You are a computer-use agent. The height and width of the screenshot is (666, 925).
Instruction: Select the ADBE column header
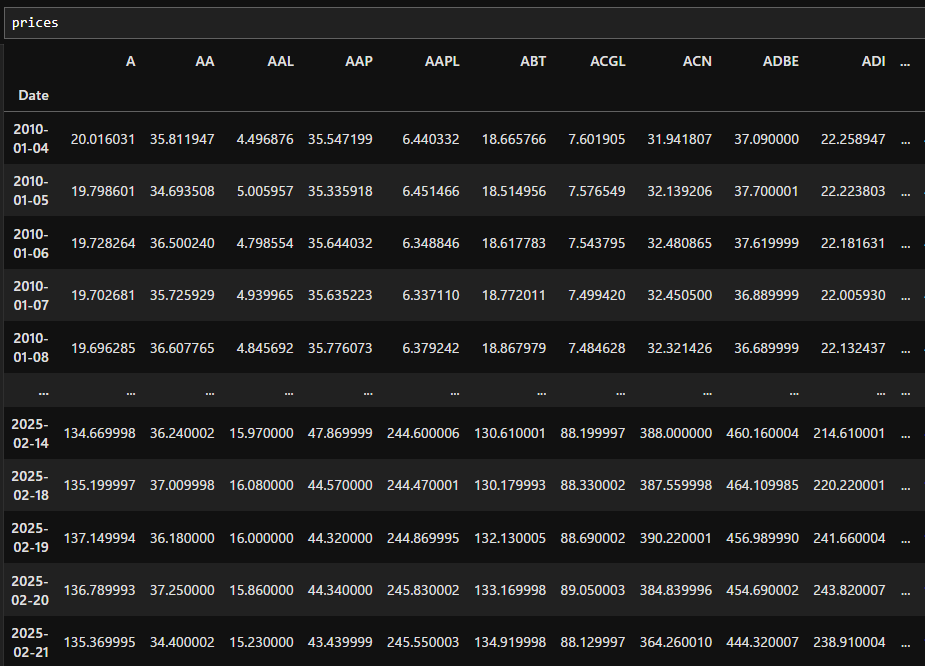[780, 61]
